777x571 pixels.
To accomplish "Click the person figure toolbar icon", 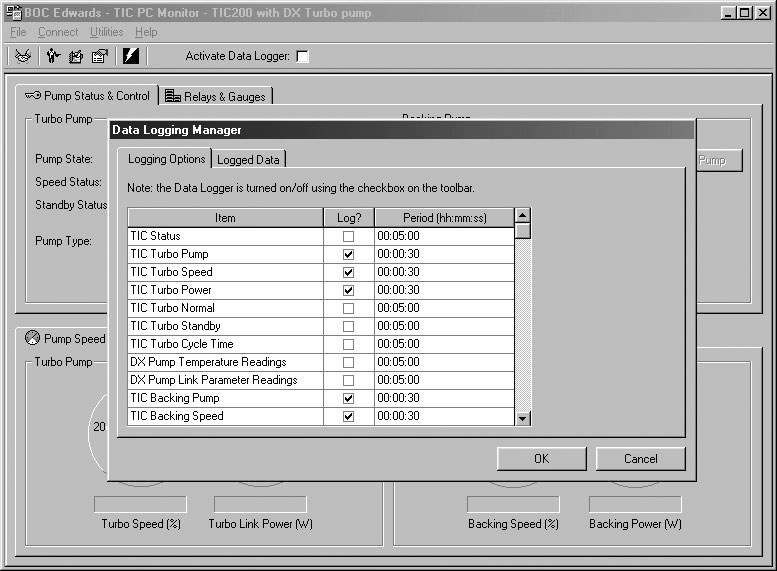I will coord(53,56).
